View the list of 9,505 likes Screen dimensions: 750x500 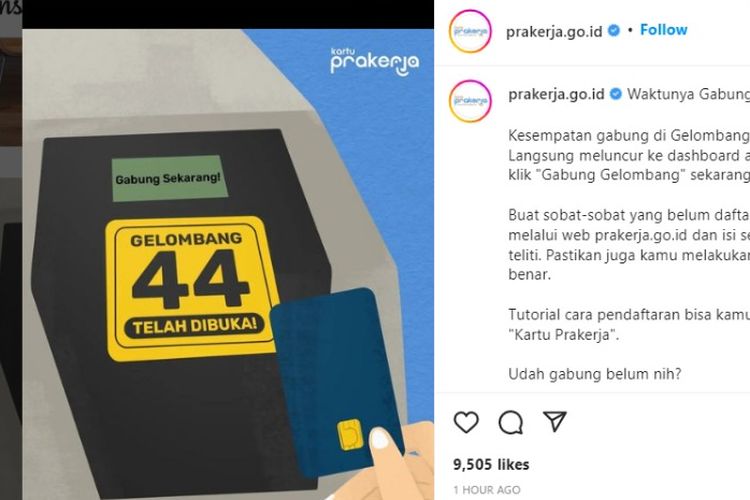click(x=491, y=464)
